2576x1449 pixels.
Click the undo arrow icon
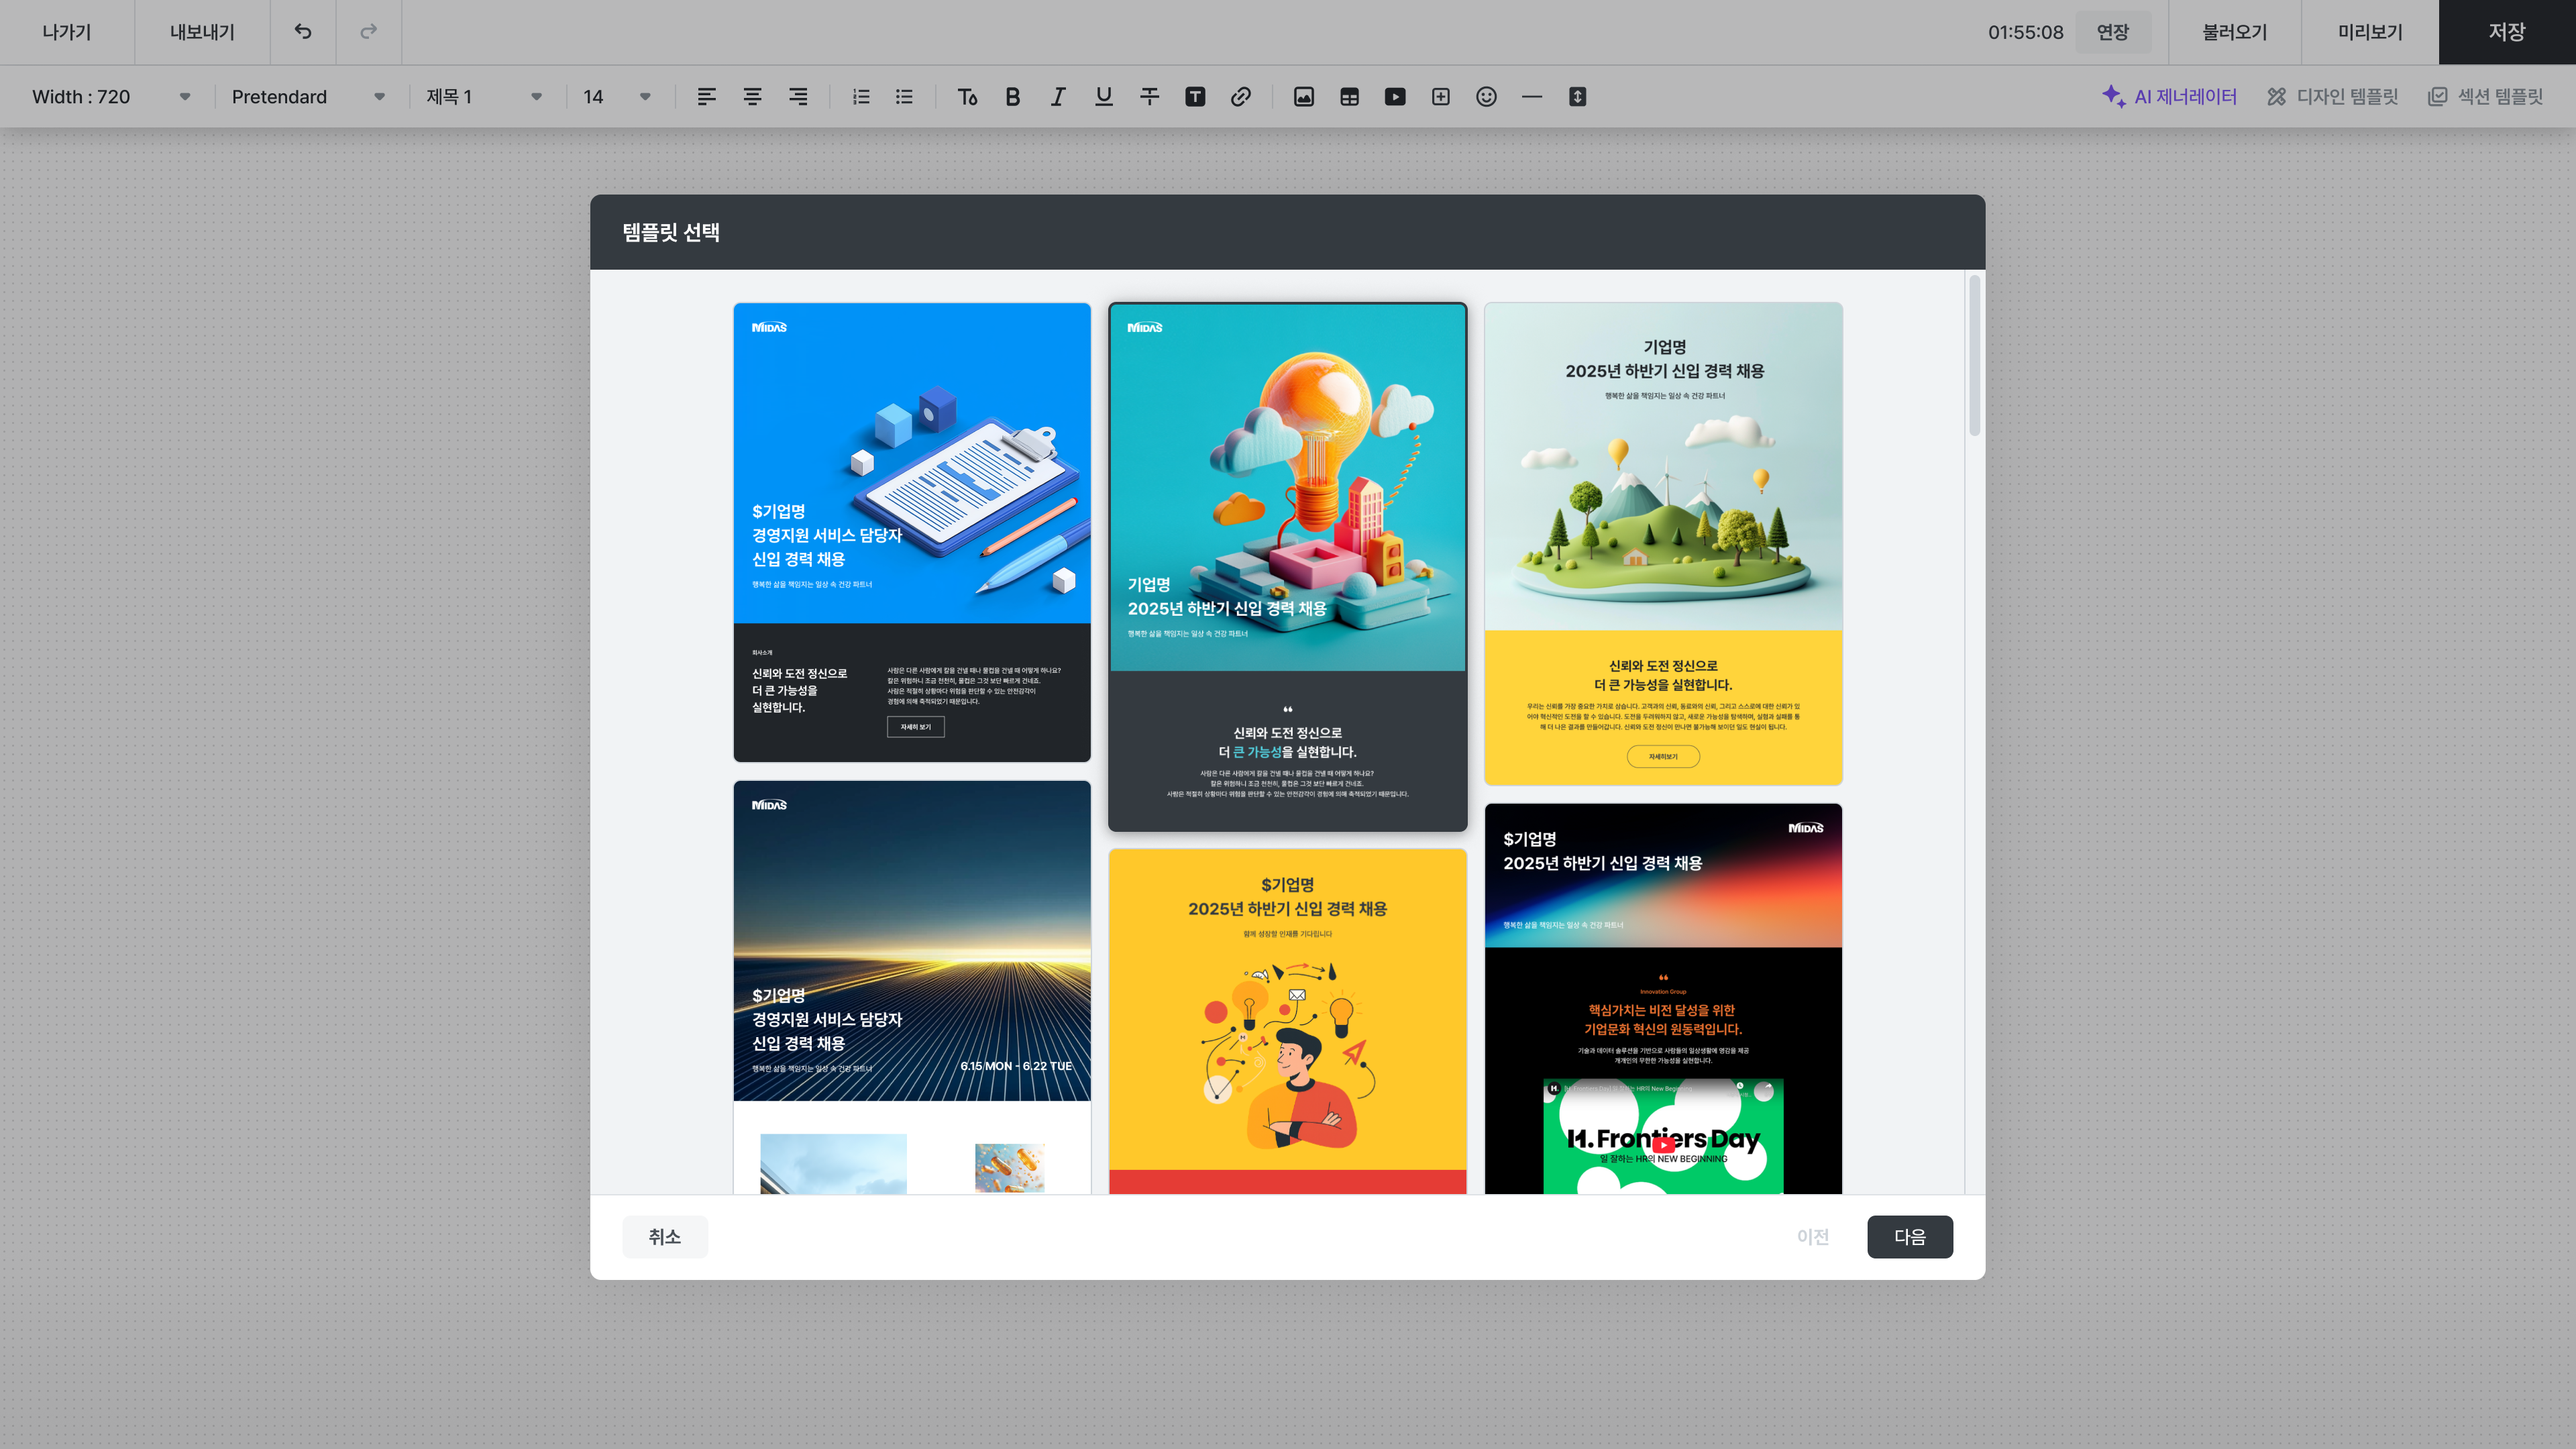click(x=303, y=32)
